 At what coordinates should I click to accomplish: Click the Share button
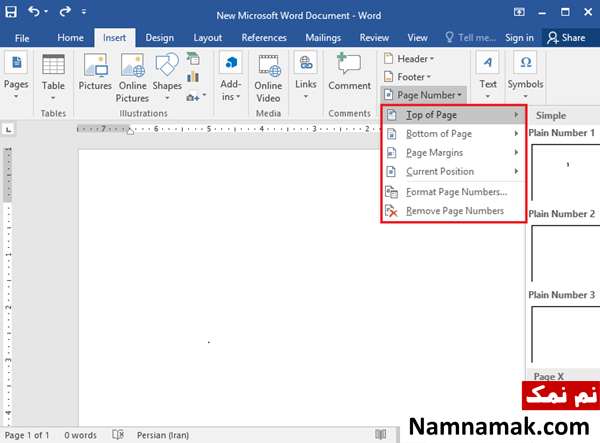(566, 38)
